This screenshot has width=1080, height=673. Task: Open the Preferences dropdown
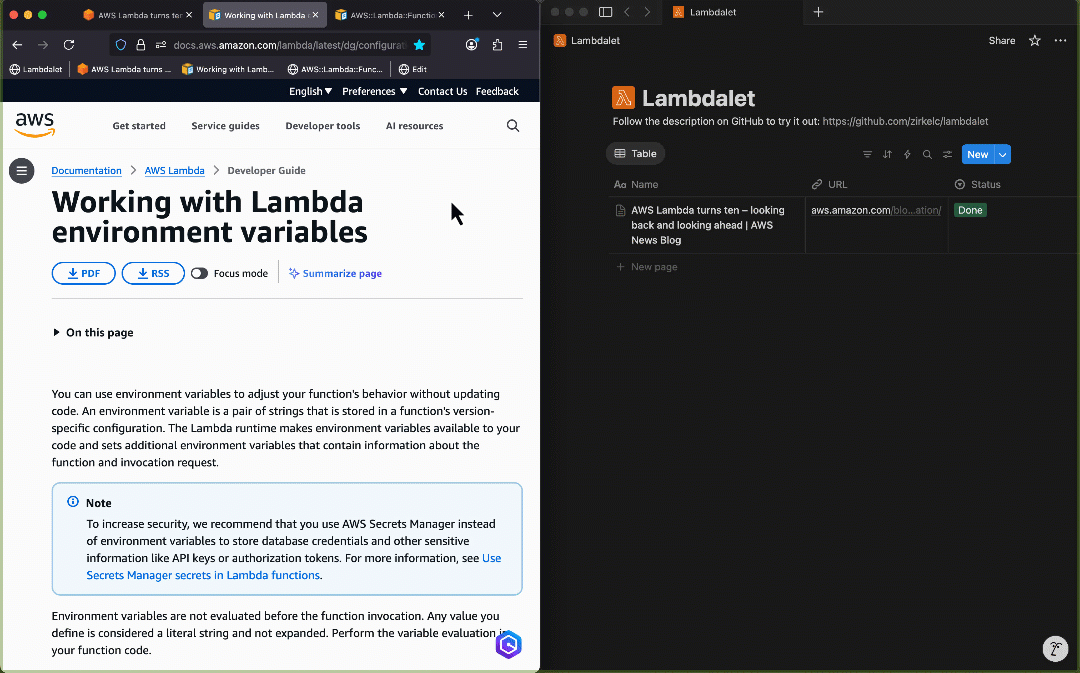375,91
